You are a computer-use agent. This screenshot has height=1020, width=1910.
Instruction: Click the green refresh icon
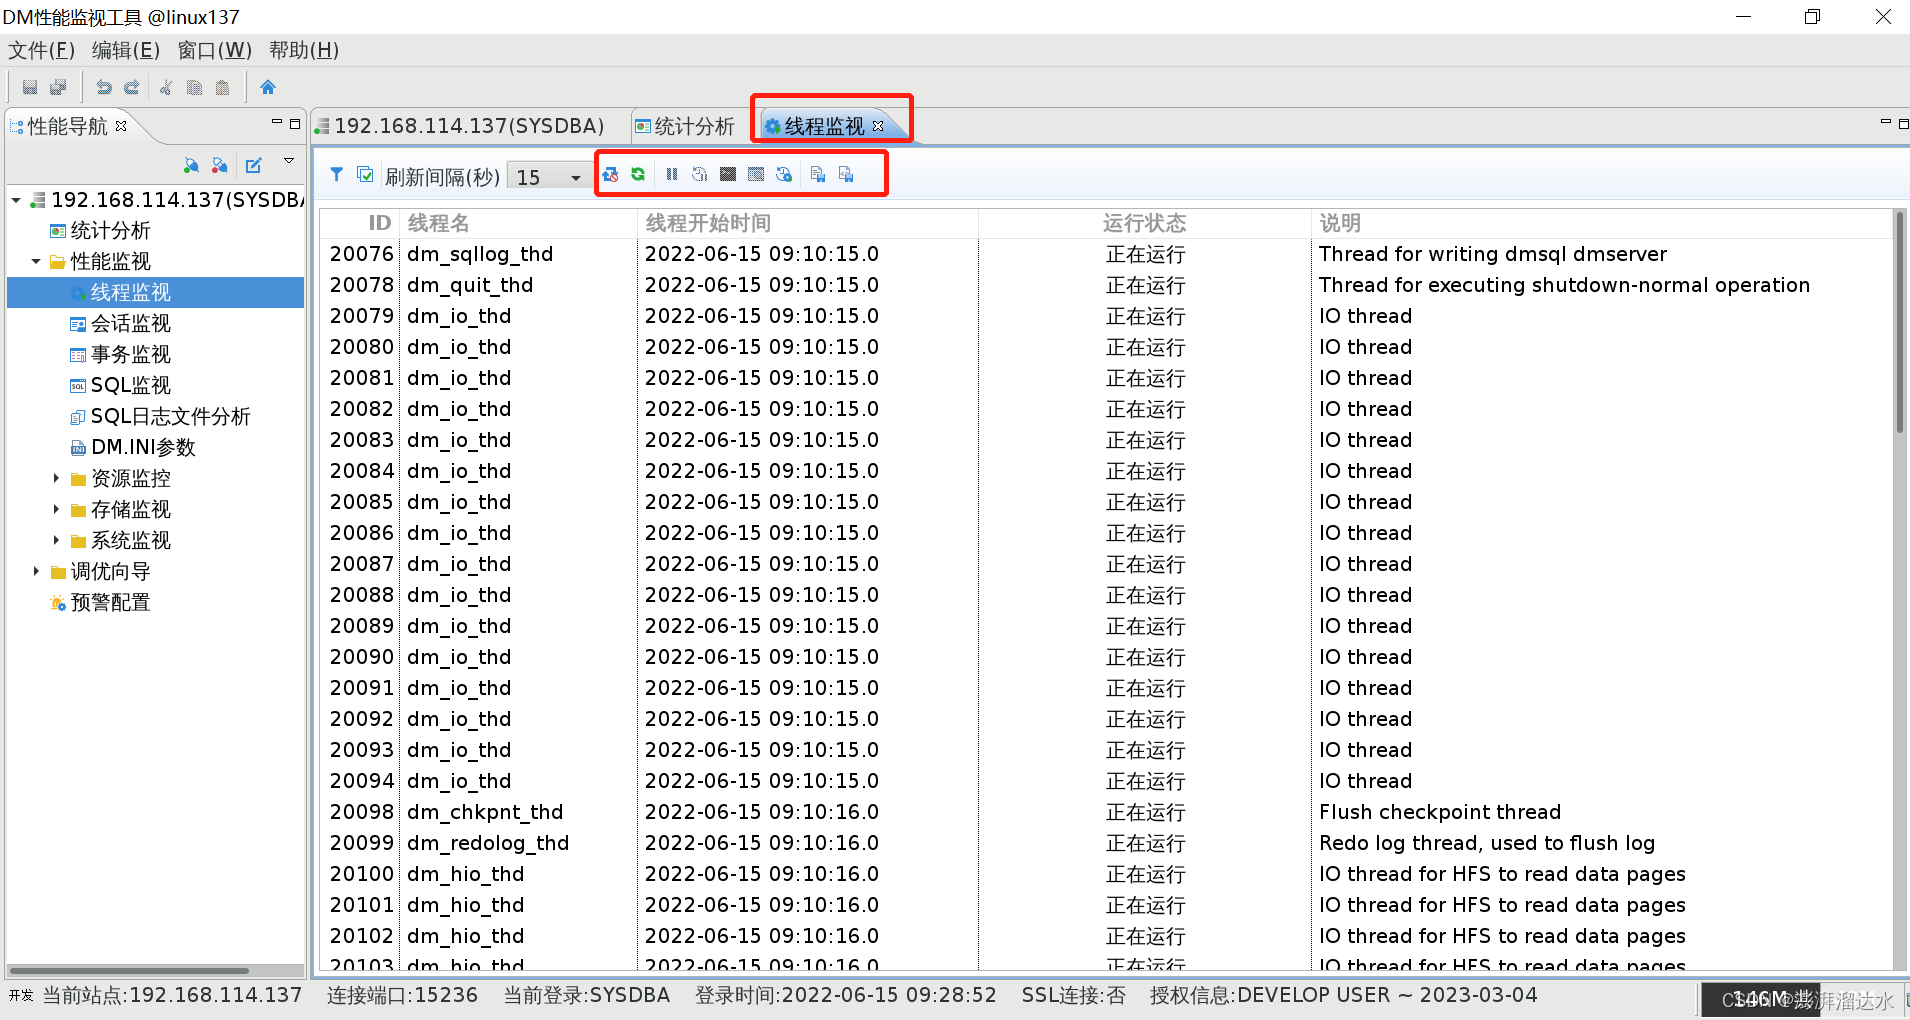click(x=638, y=175)
